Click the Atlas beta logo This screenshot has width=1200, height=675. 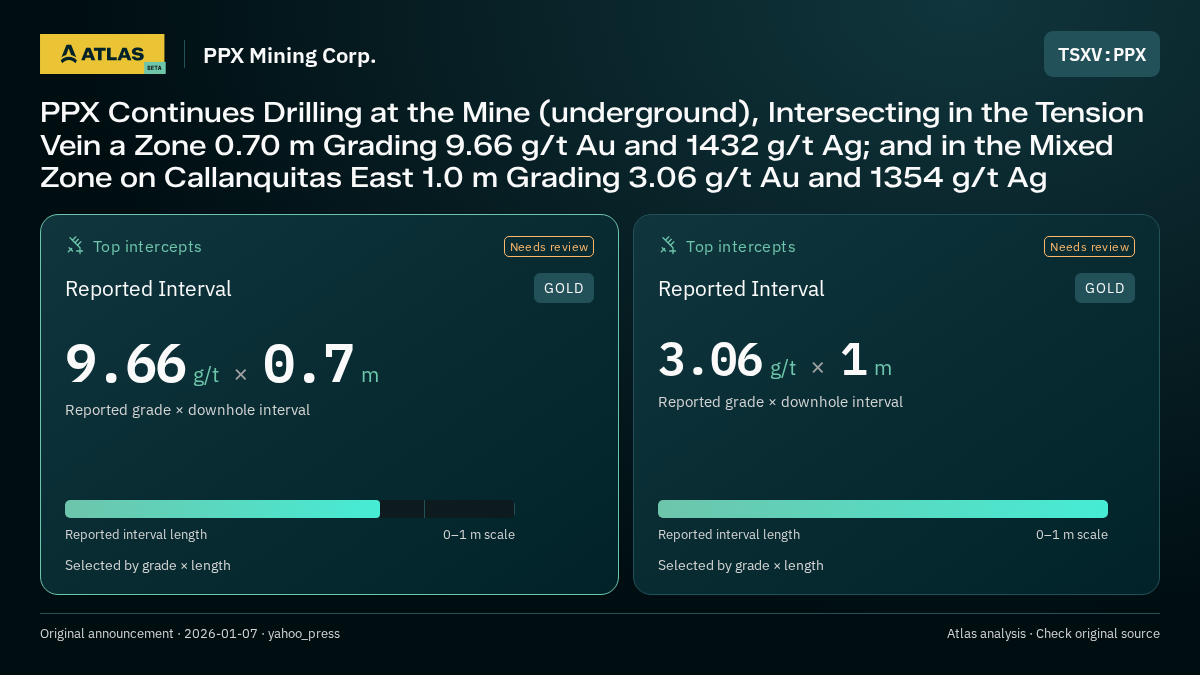pos(103,54)
